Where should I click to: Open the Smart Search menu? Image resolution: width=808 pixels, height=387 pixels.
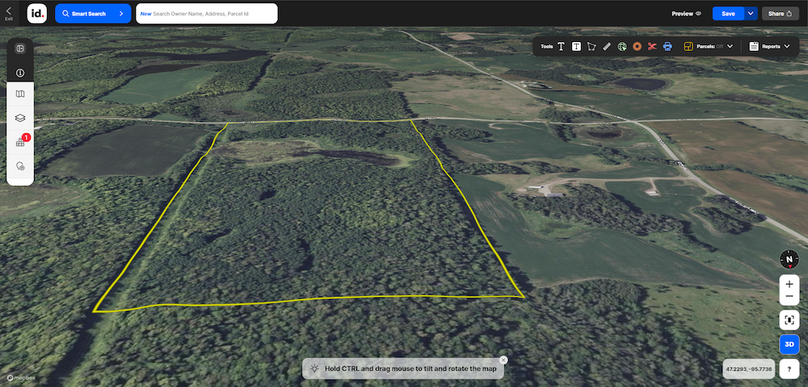[93, 14]
